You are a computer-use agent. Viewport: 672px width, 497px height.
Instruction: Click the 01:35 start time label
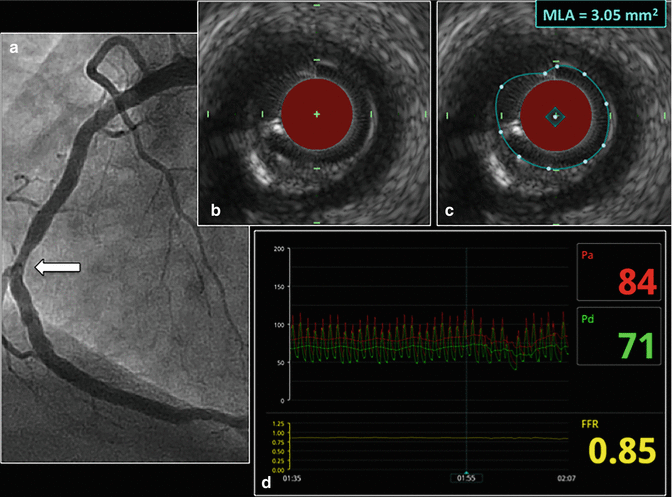295,479
